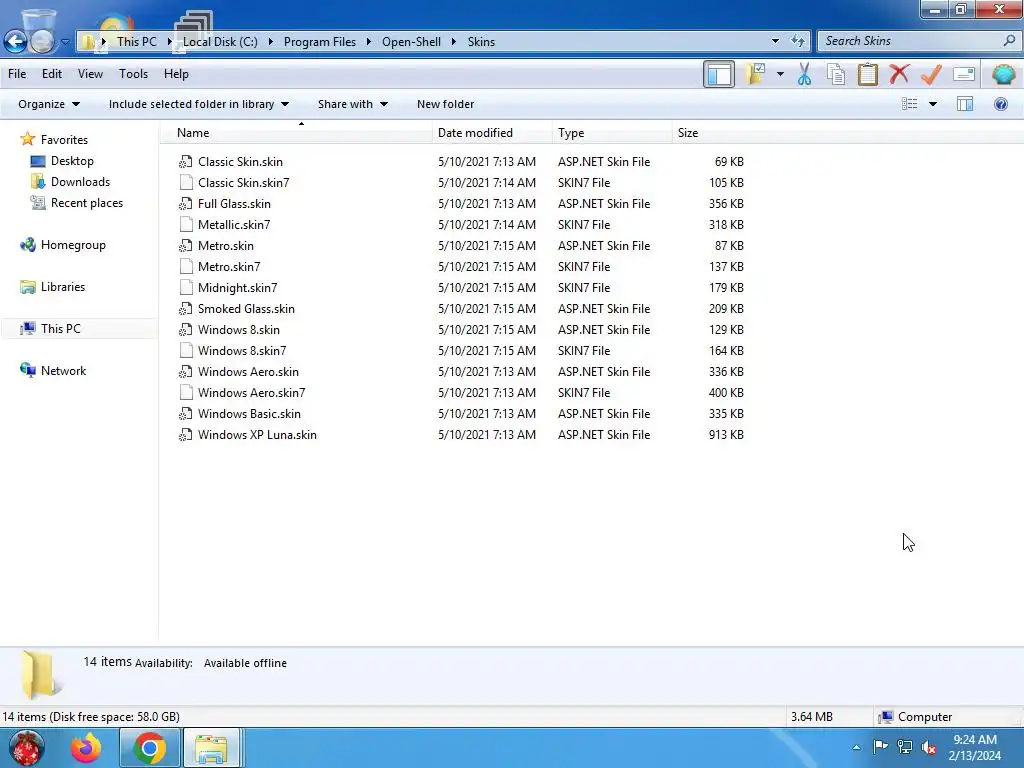1024x768 pixels.
Task: Sort by the Size column header
Action: pyautogui.click(x=711, y=133)
